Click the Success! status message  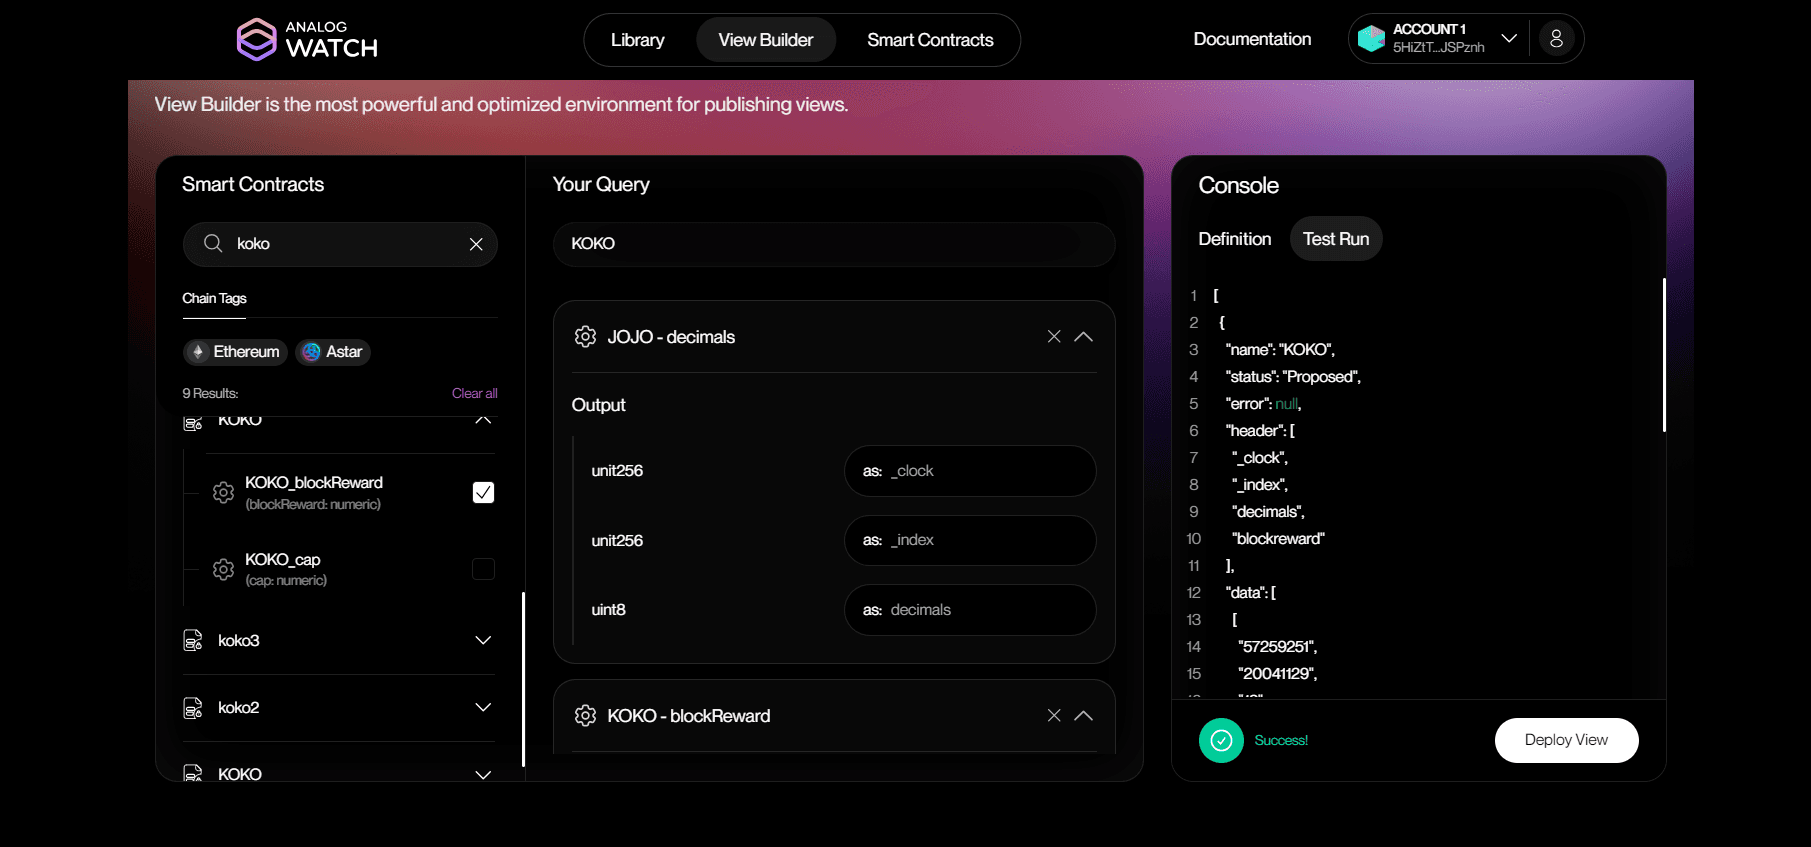click(1281, 740)
